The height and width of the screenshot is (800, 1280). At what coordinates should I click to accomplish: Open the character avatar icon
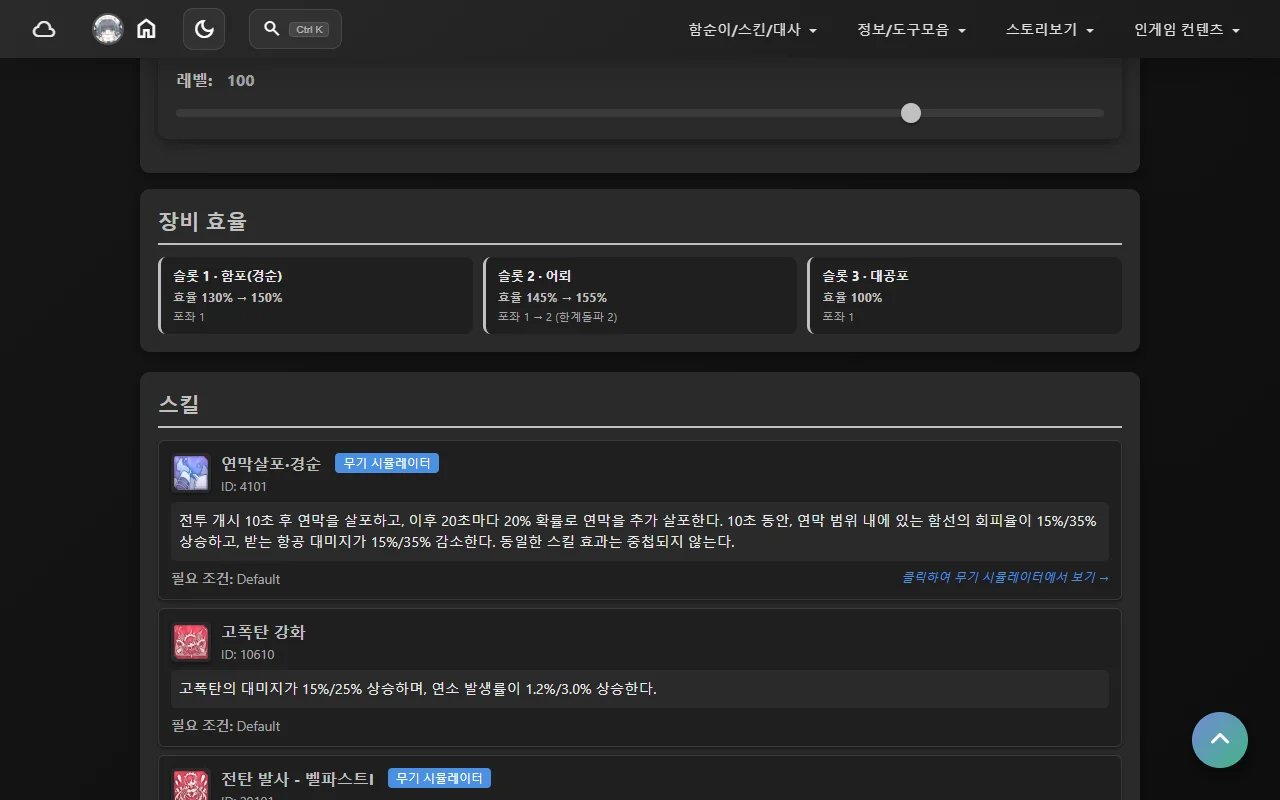tap(108, 29)
